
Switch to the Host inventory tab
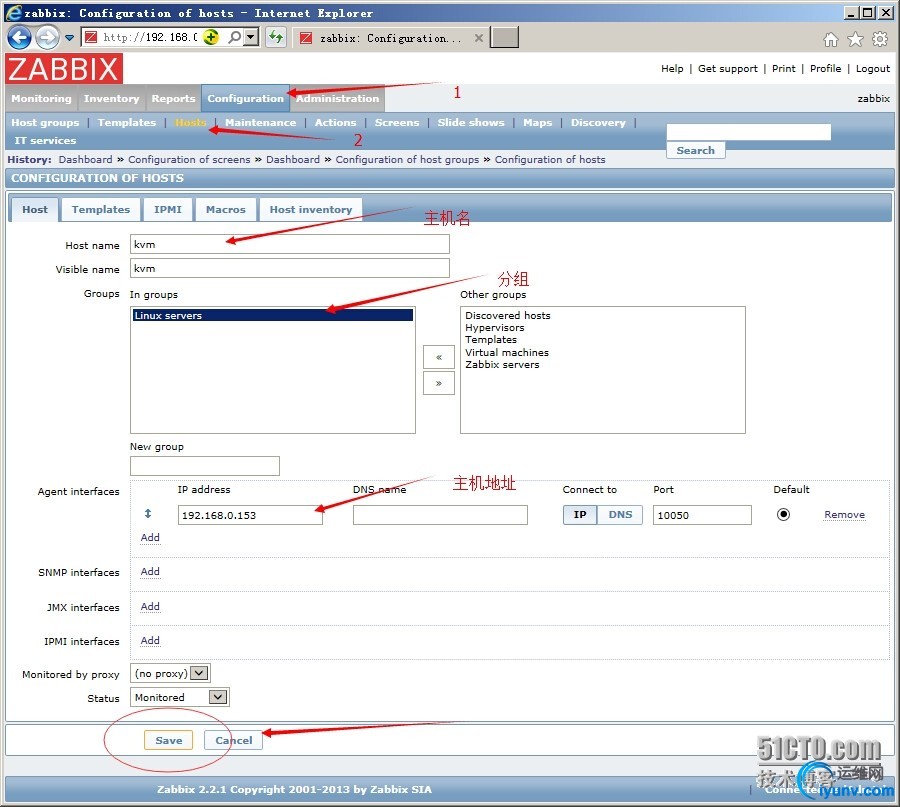click(x=311, y=210)
